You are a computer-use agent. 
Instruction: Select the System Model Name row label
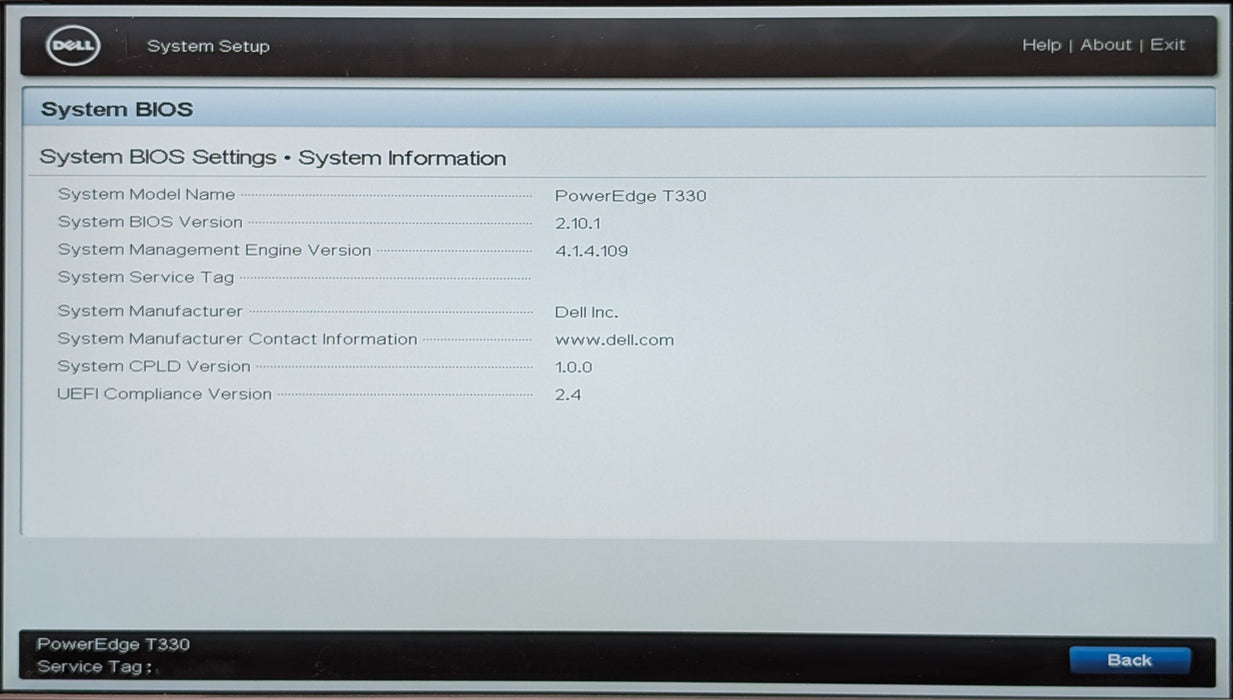pyautogui.click(x=146, y=195)
